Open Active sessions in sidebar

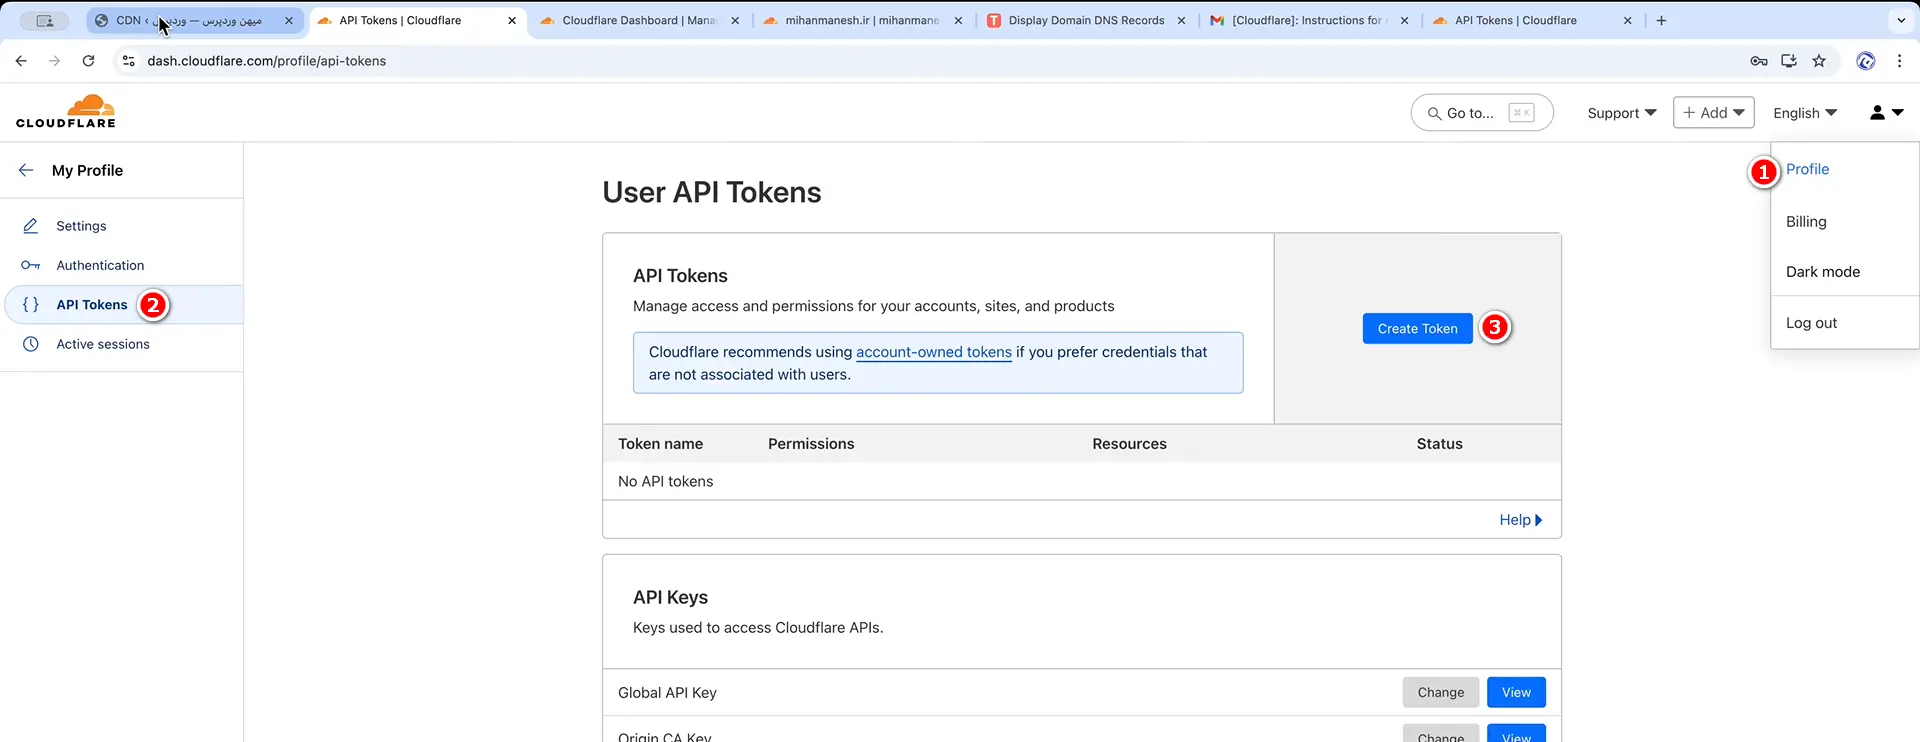point(103,344)
